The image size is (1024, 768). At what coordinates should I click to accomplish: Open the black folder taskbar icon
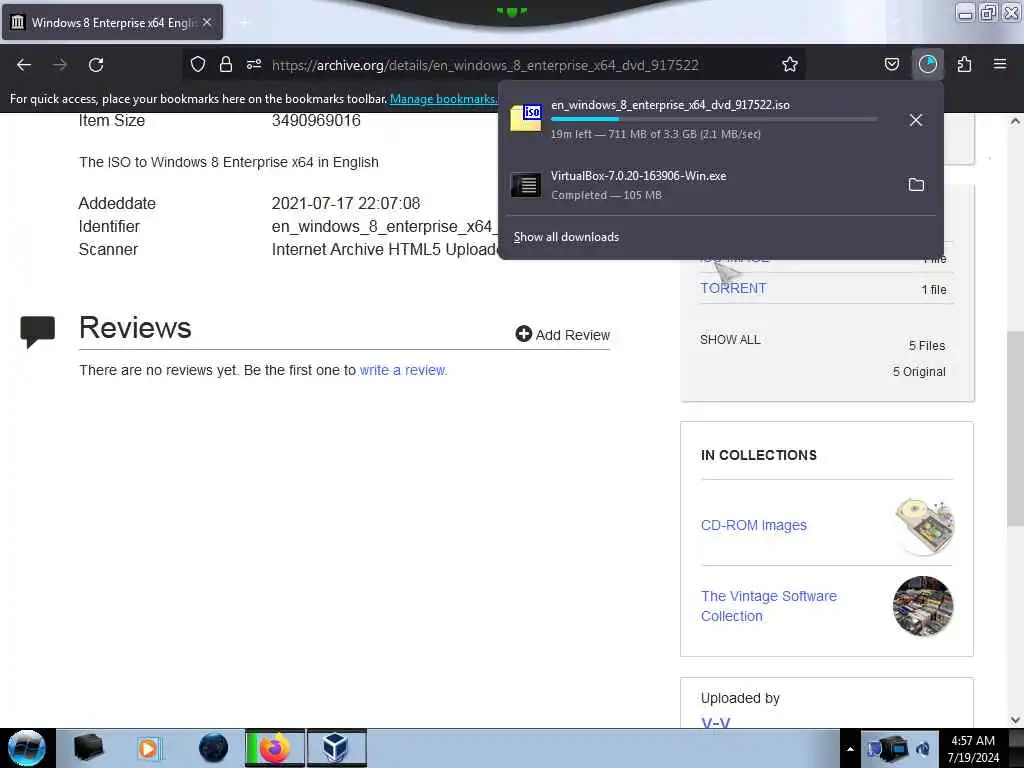tap(88, 748)
